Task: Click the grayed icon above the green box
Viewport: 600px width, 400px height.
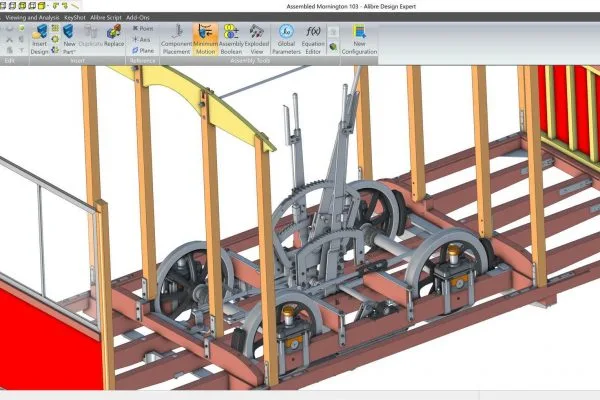Action: coord(333,32)
